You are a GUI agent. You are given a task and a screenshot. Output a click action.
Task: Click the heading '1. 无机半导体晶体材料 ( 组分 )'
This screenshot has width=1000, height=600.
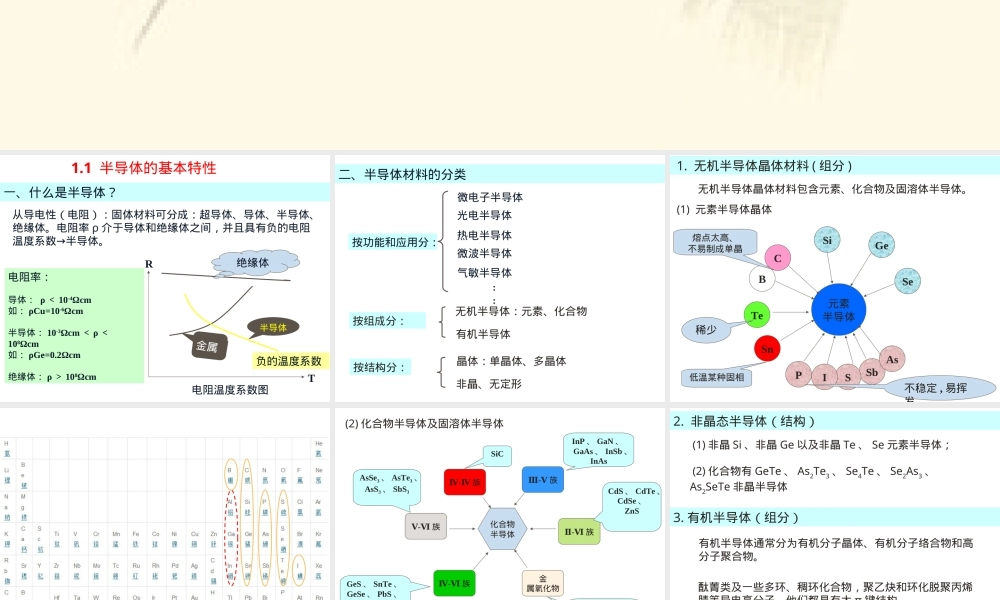[764, 166]
